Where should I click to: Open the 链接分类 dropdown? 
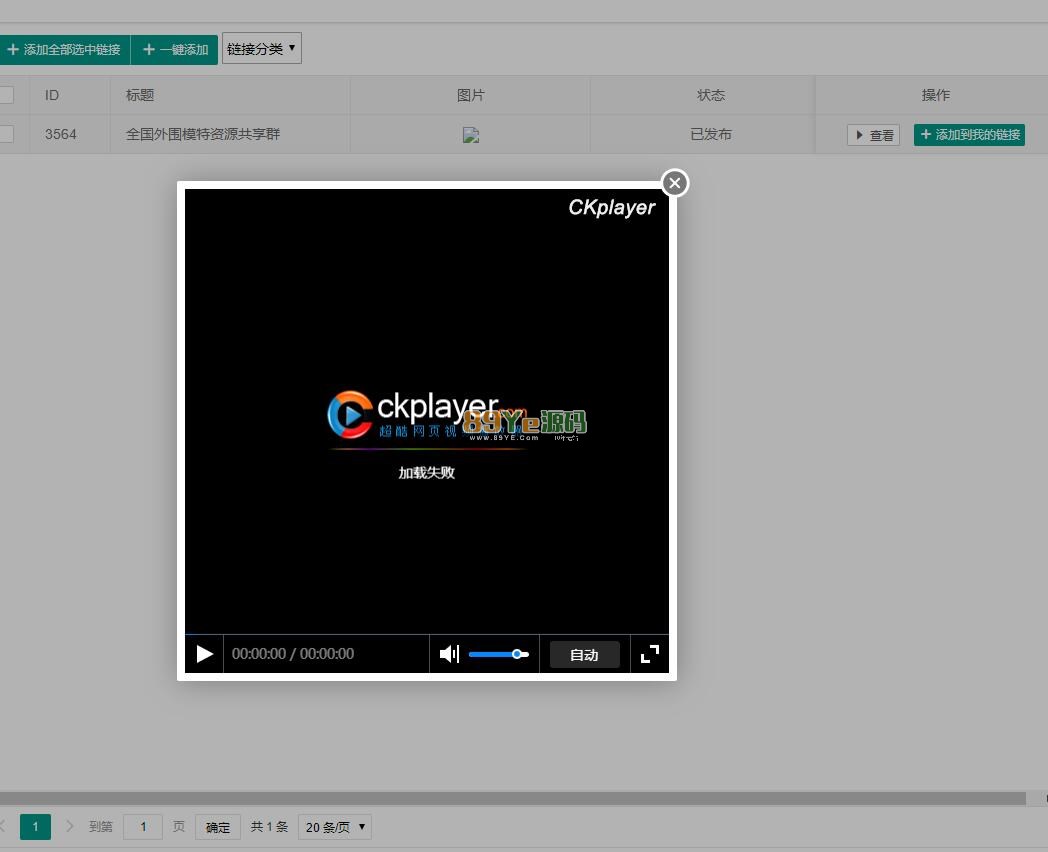(x=261, y=48)
